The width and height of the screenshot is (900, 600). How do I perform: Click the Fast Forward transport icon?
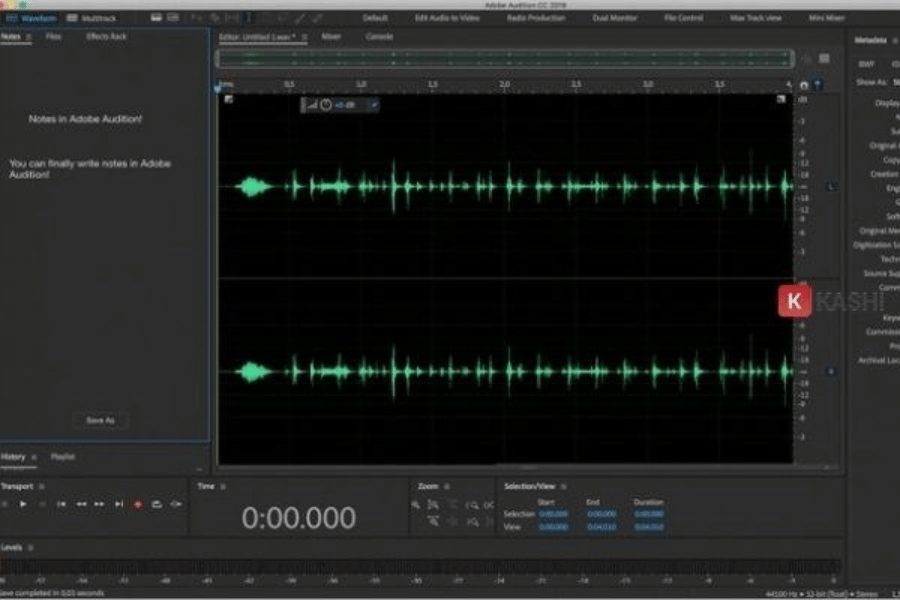tap(100, 504)
